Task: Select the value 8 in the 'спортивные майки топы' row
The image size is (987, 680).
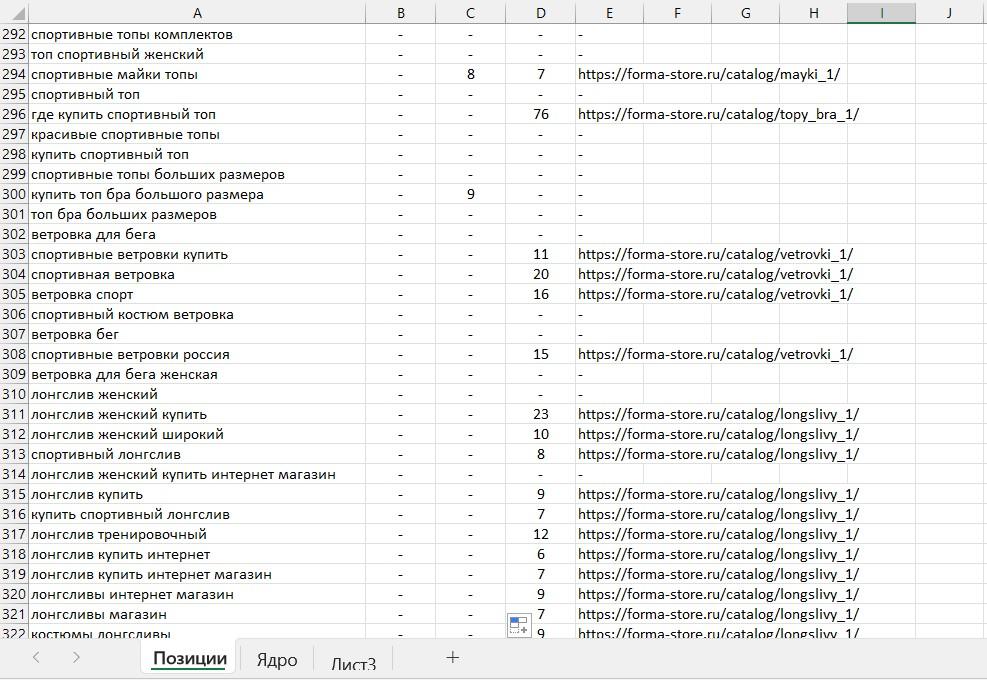Action: [470, 74]
